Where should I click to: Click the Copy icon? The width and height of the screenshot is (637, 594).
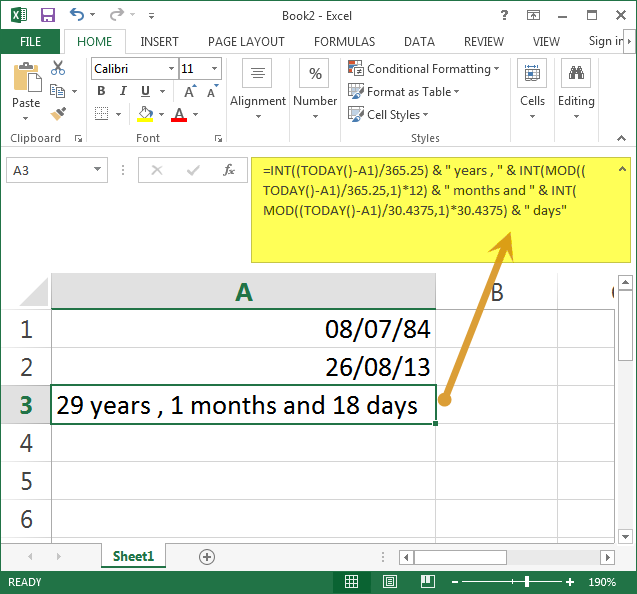pyautogui.click(x=57, y=91)
